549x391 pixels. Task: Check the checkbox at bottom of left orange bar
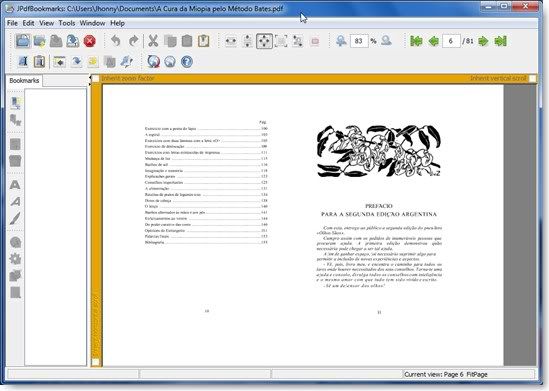(x=96, y=362)
